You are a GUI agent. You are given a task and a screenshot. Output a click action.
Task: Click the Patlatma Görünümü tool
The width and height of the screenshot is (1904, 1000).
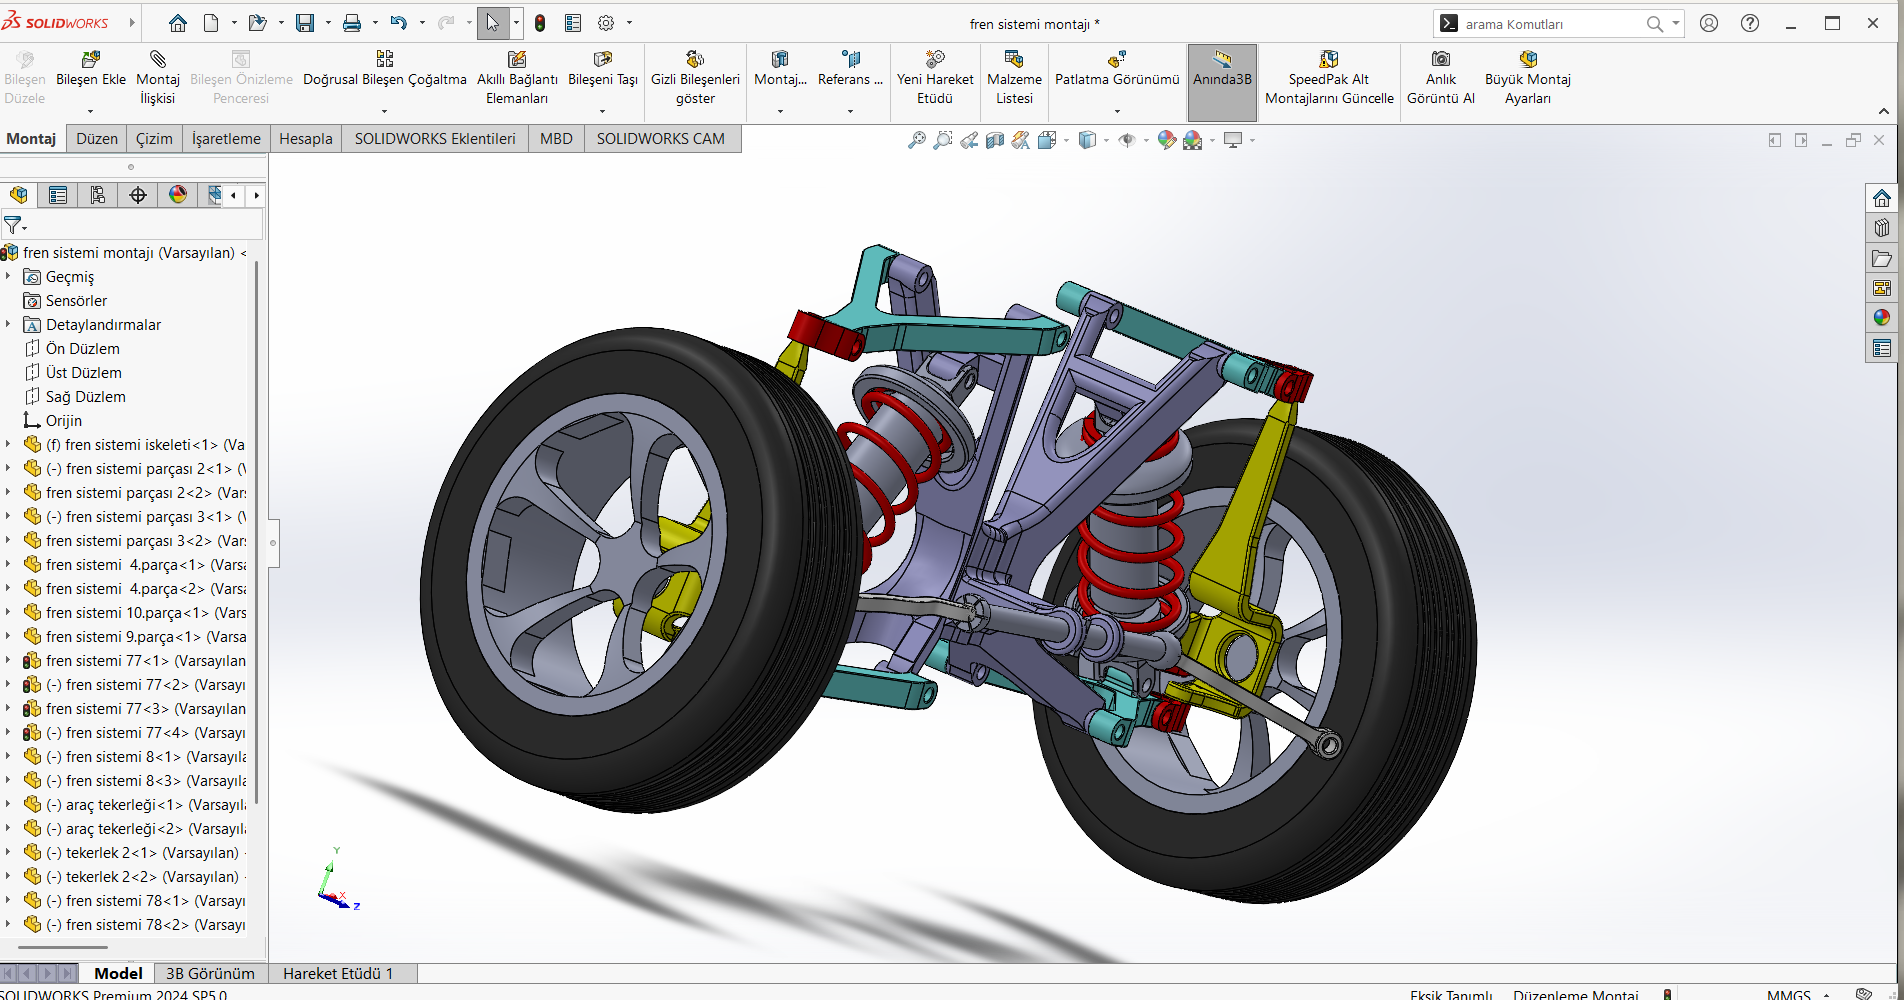1117,69
